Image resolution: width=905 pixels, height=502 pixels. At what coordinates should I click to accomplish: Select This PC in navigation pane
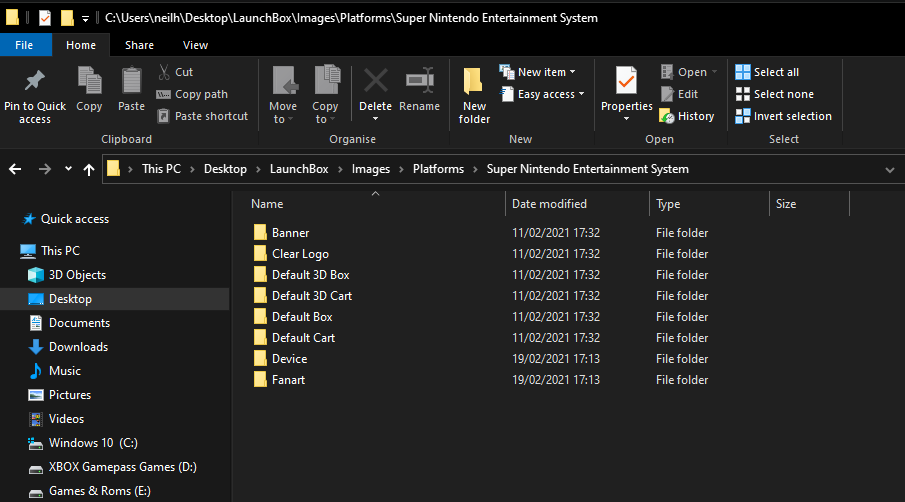(x=50, y=250)
